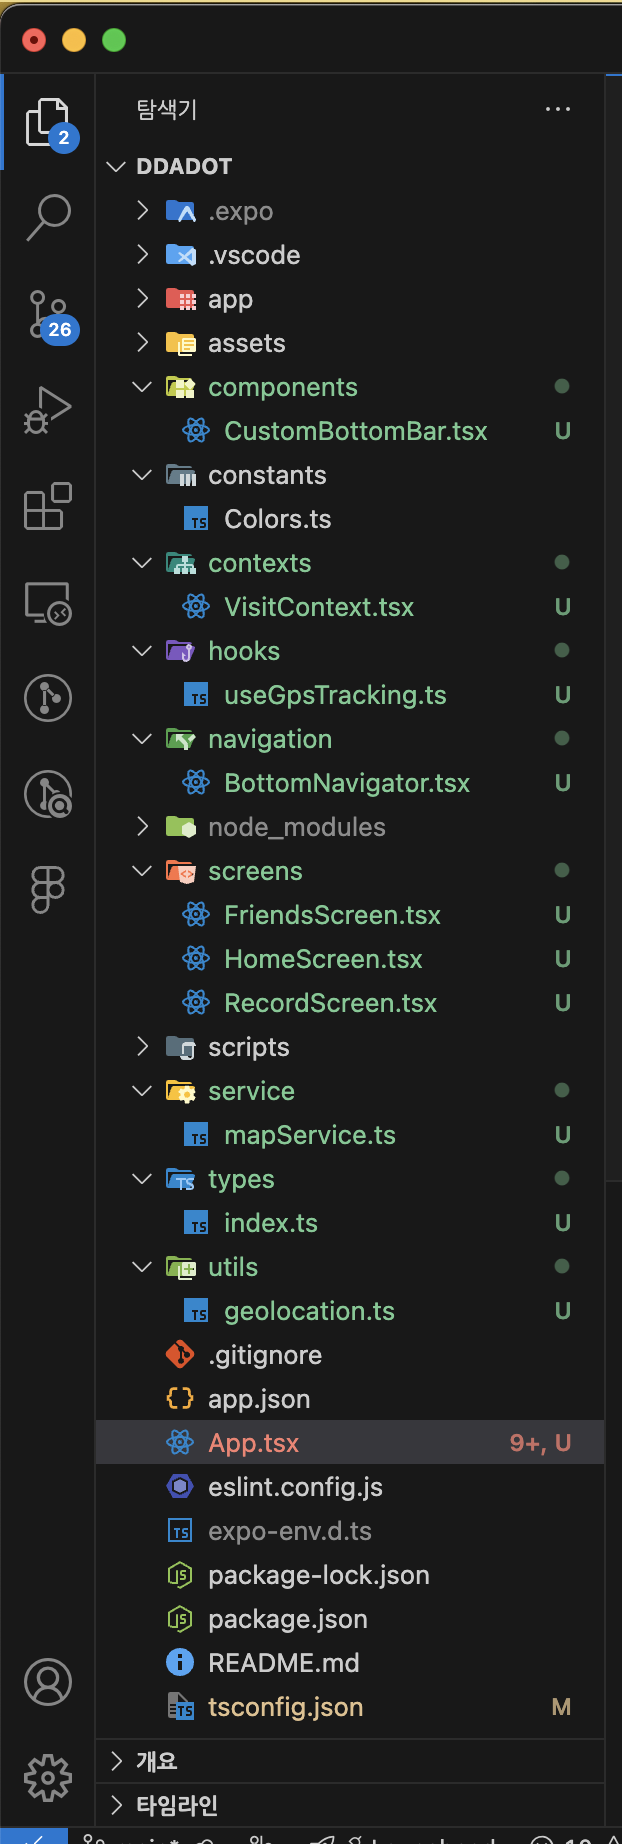Collapse the types folder
Image resolution: width=622 pixels, height=1844 pixels.
142,1178
